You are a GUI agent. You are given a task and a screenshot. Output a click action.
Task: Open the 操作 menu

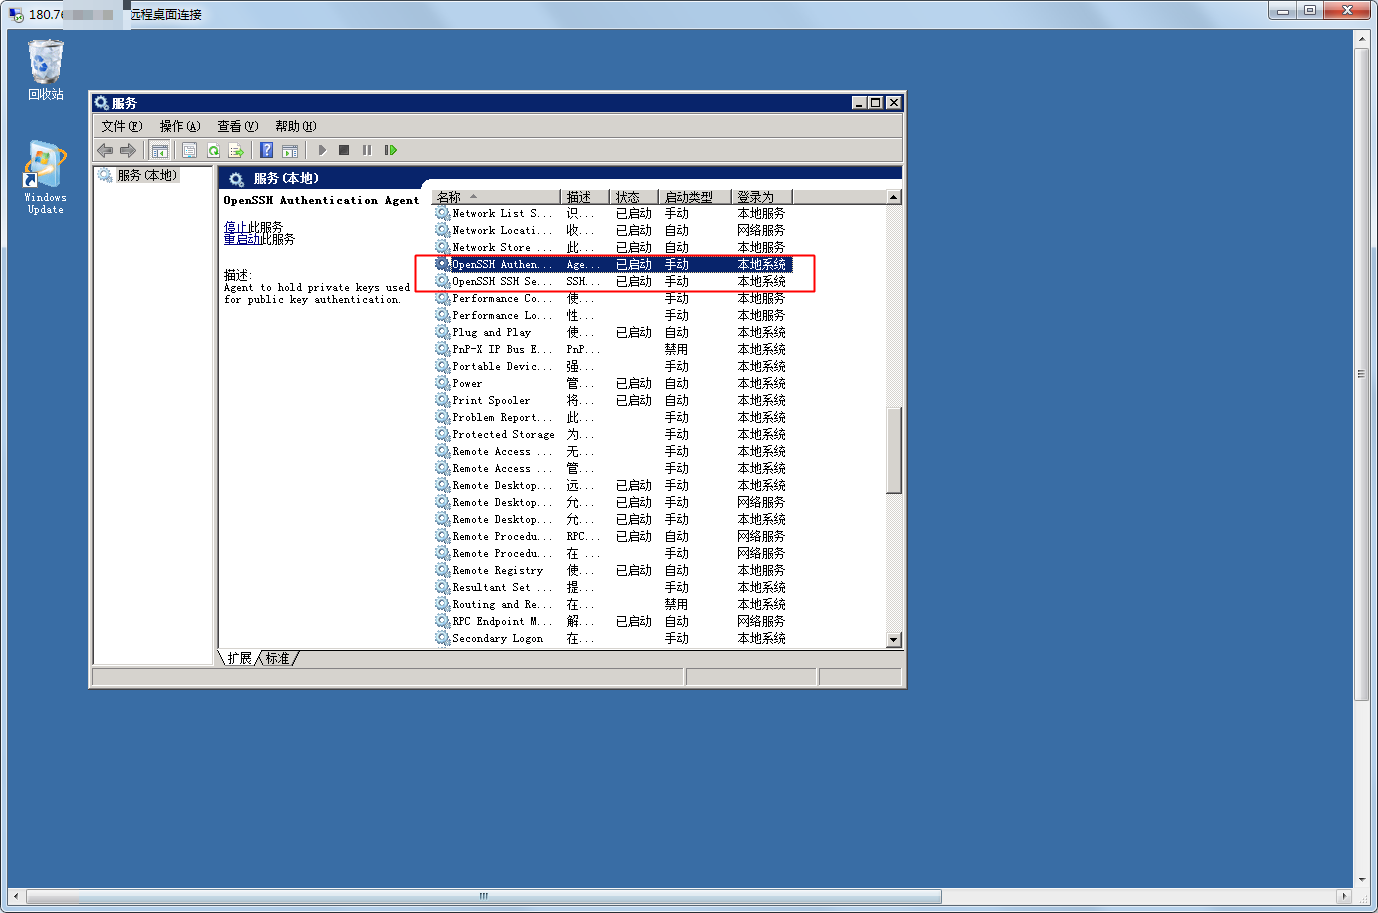[x=178, y=126]
